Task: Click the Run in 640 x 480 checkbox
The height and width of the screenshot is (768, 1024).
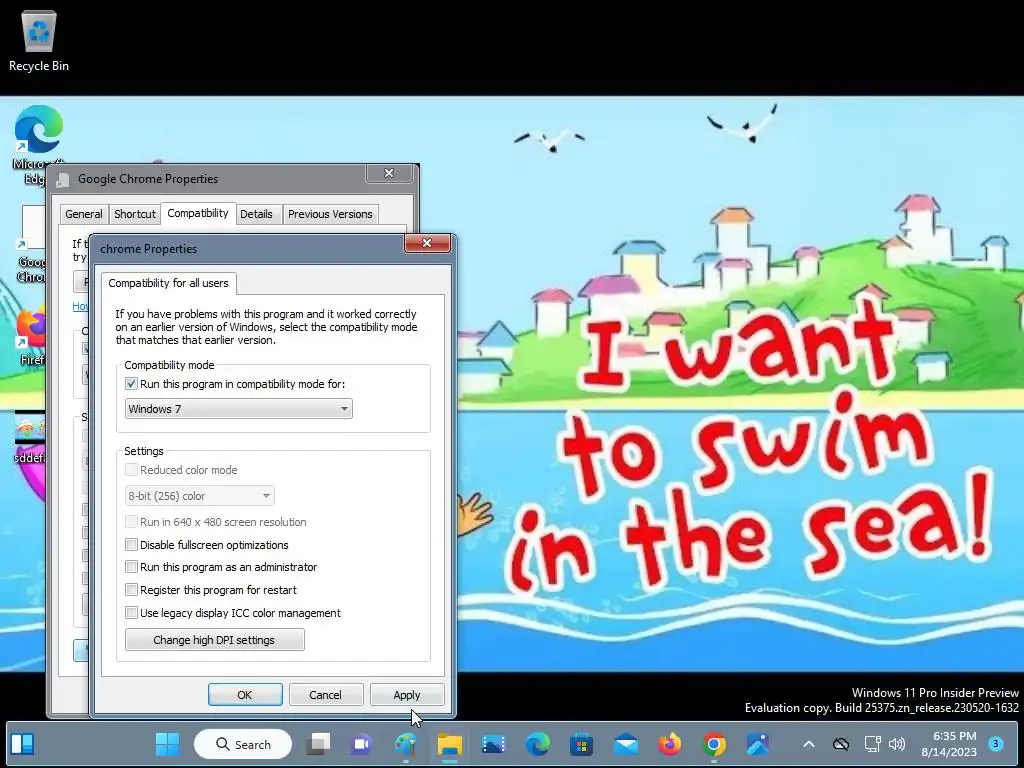Action: [x=131, y=522]
